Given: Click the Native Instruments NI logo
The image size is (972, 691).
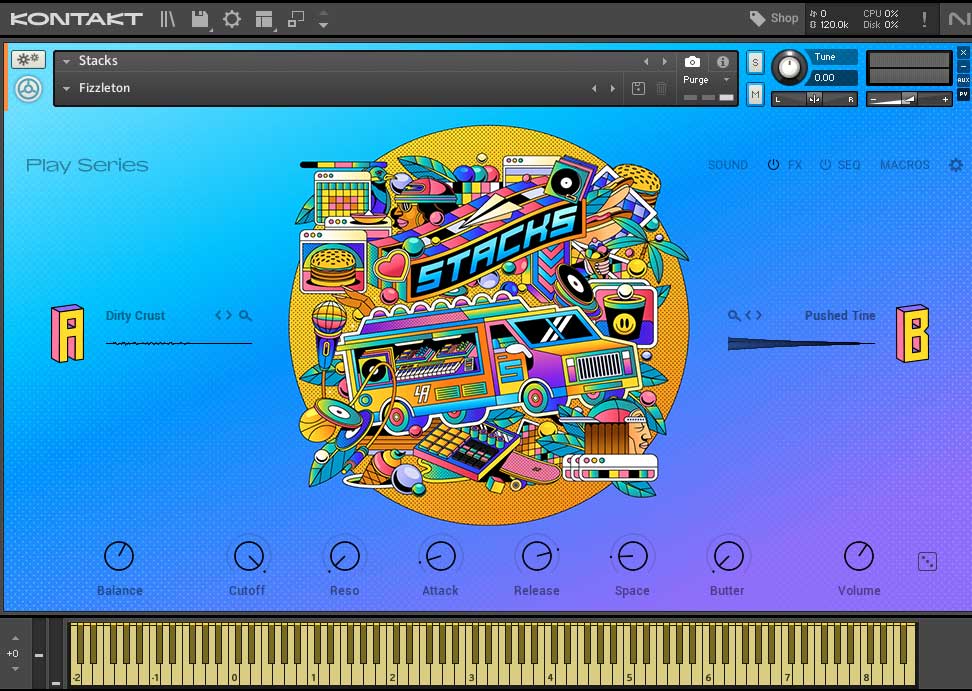Looking at the screenshot, I should (959, 19).
